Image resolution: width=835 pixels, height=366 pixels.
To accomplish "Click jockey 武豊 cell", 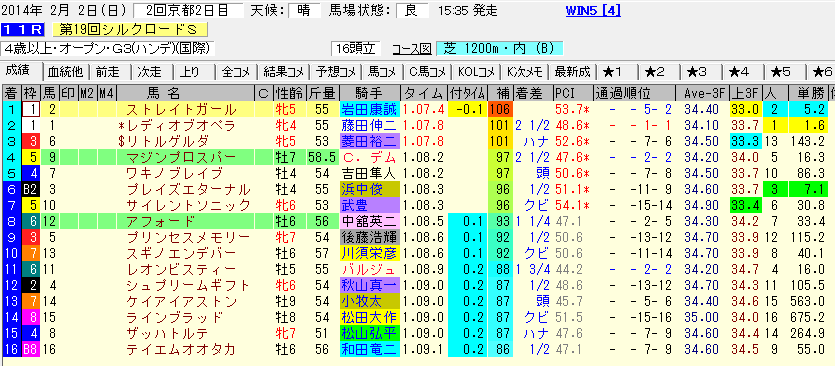I will (369, 205).
